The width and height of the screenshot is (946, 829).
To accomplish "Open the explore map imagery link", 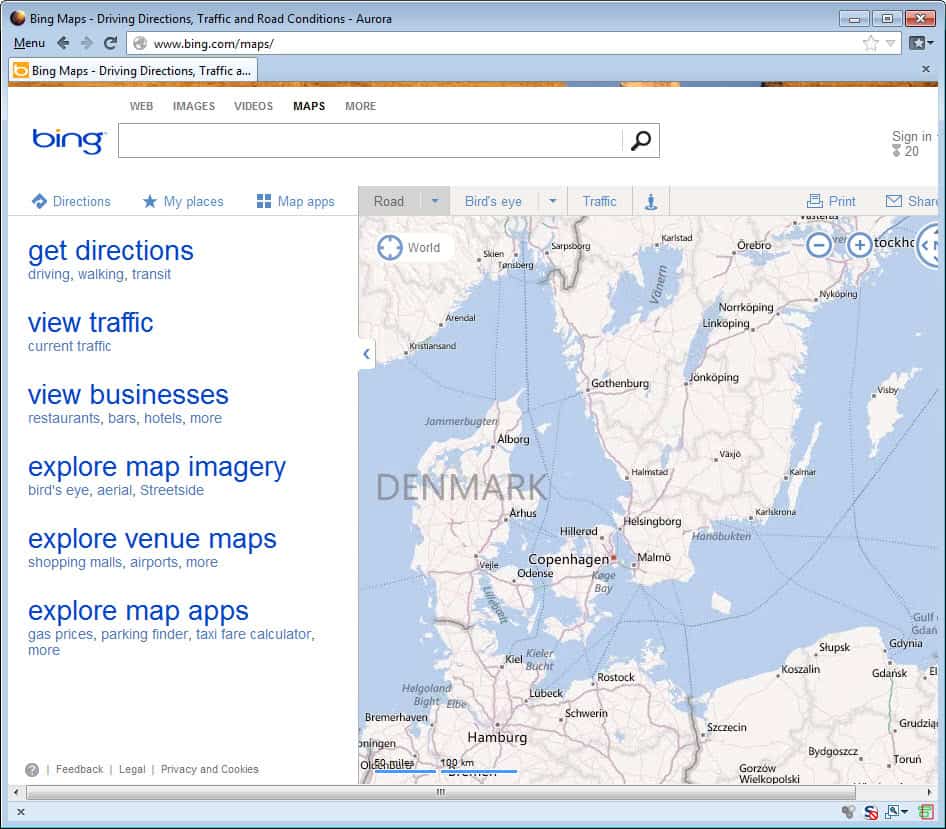I will click(157, 467).
